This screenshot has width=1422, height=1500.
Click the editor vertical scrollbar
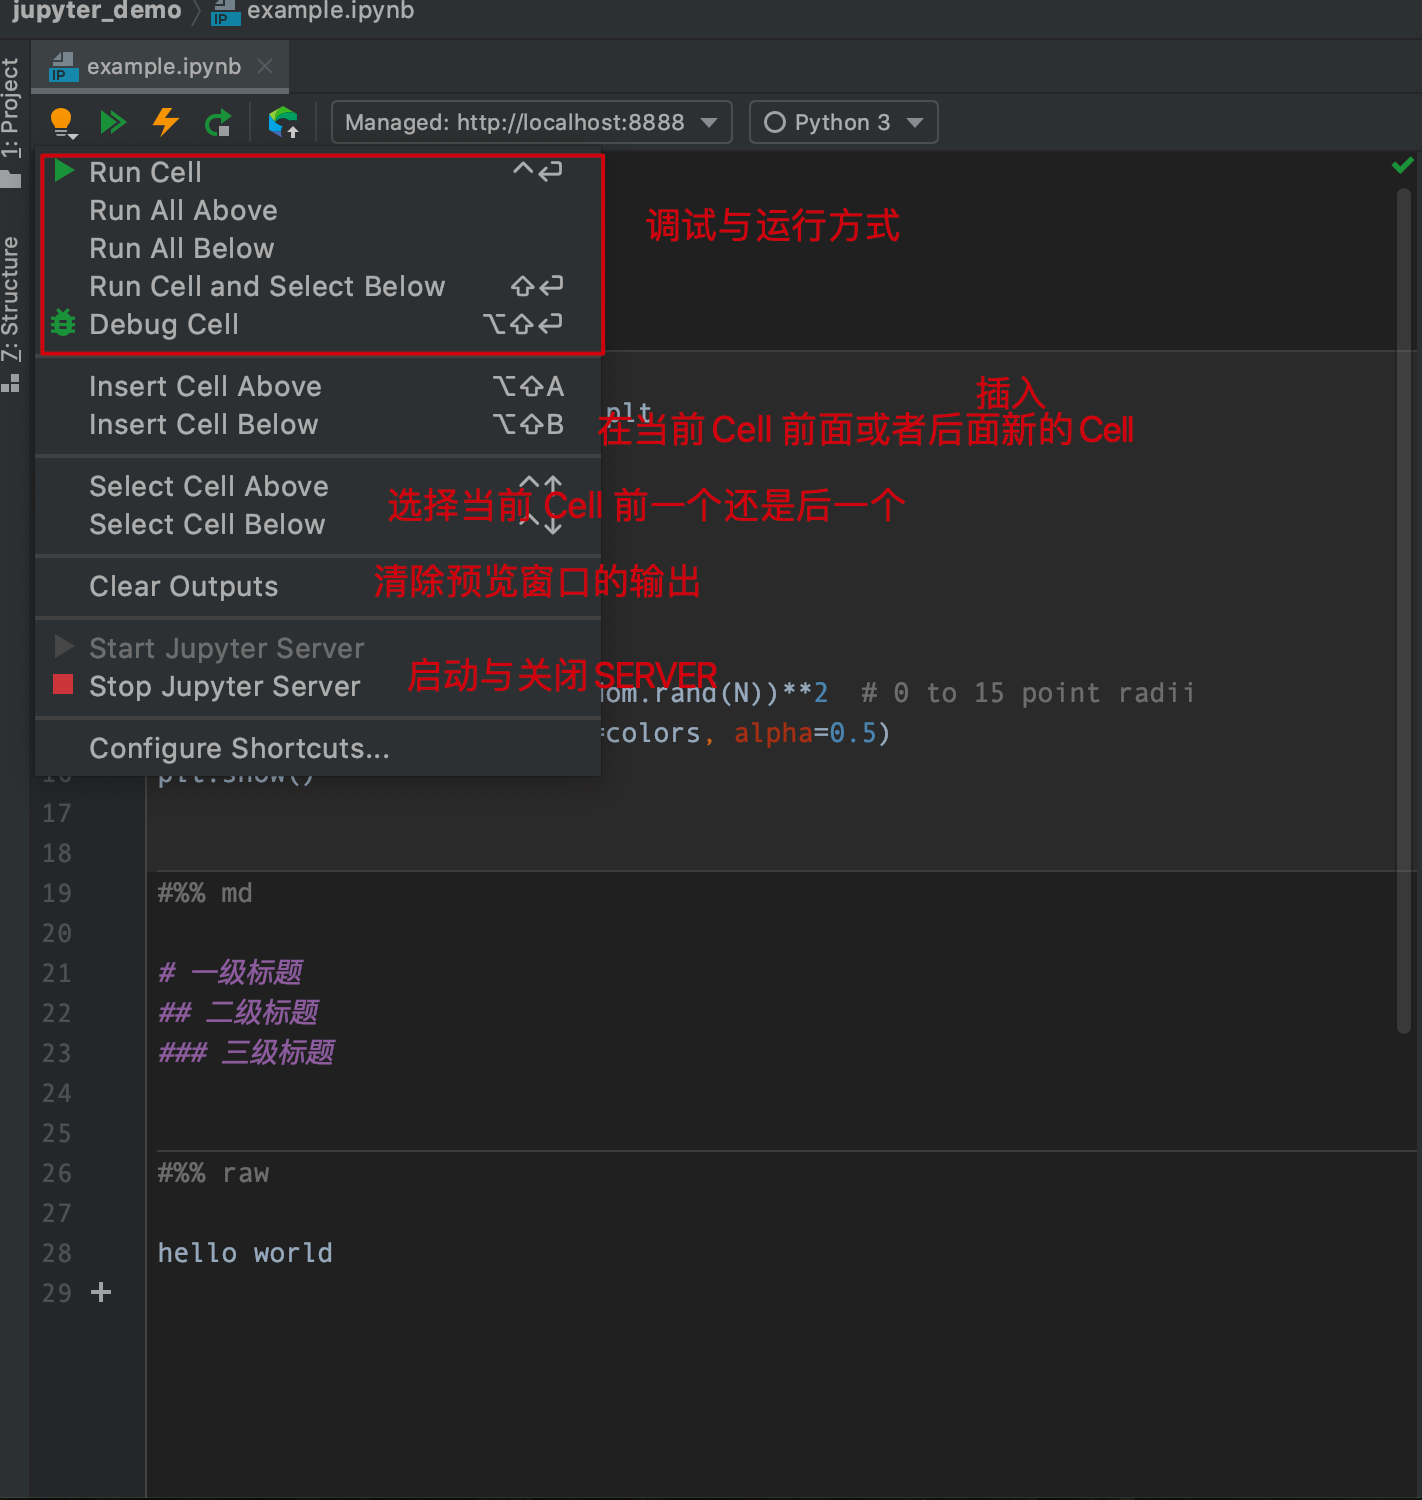point(1404,610)
